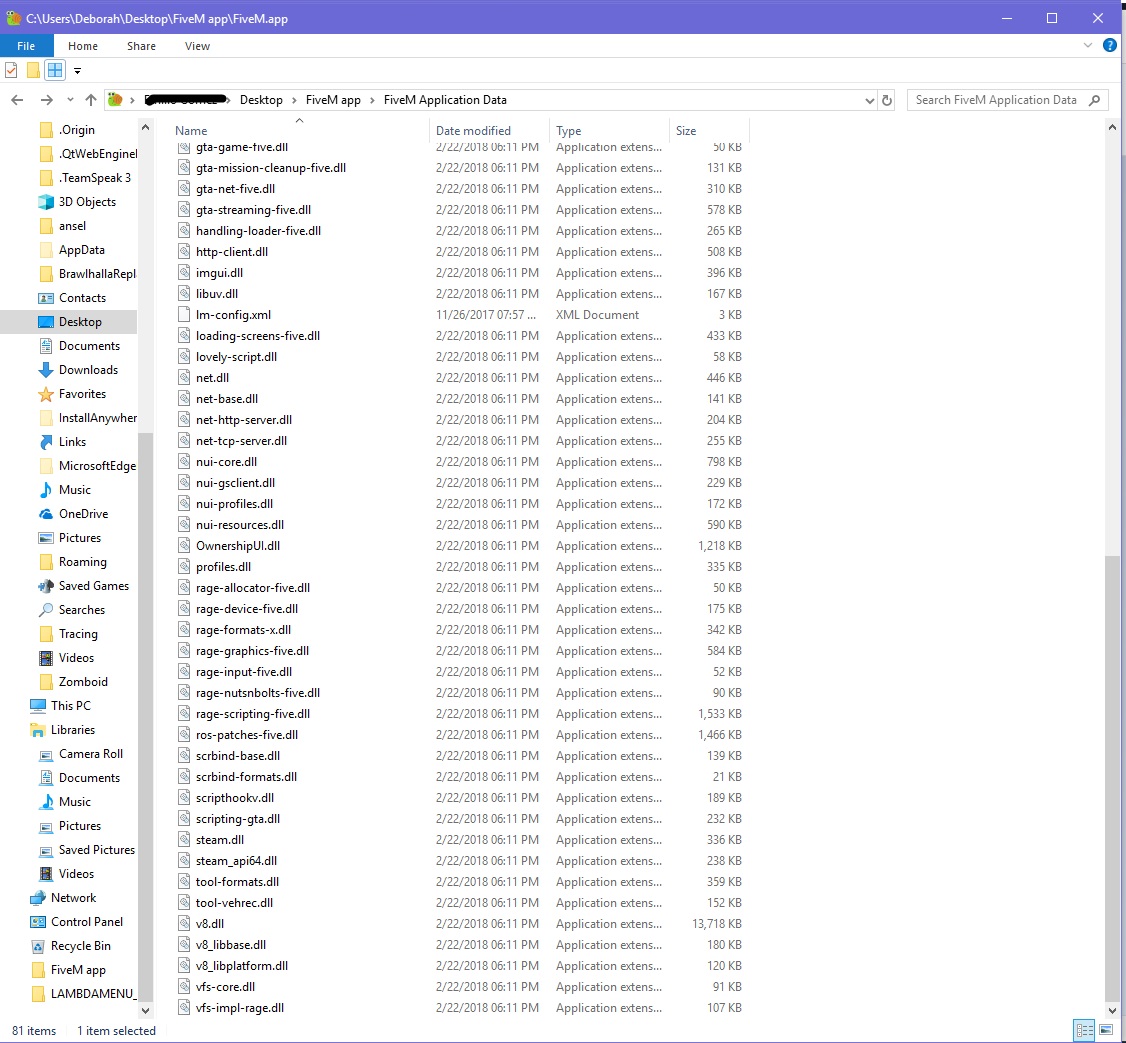Viewport: 1126px width, 1043px height.
Task: Select the profiles.dll file icon
Action: [x=185, y=567]
